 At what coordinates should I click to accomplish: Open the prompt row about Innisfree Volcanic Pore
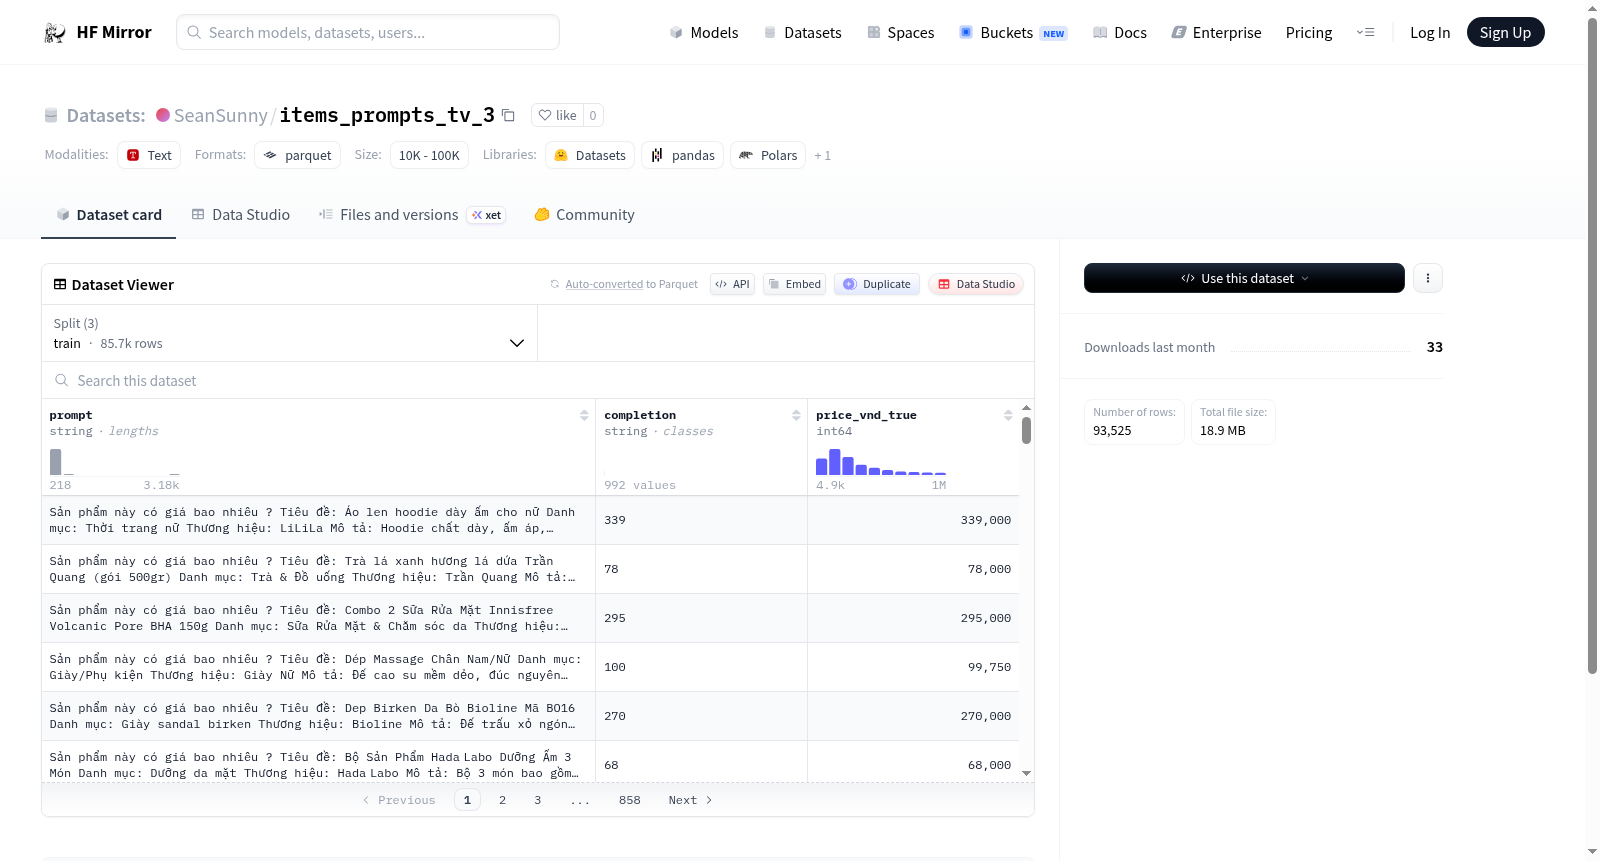tap(318, 618)
